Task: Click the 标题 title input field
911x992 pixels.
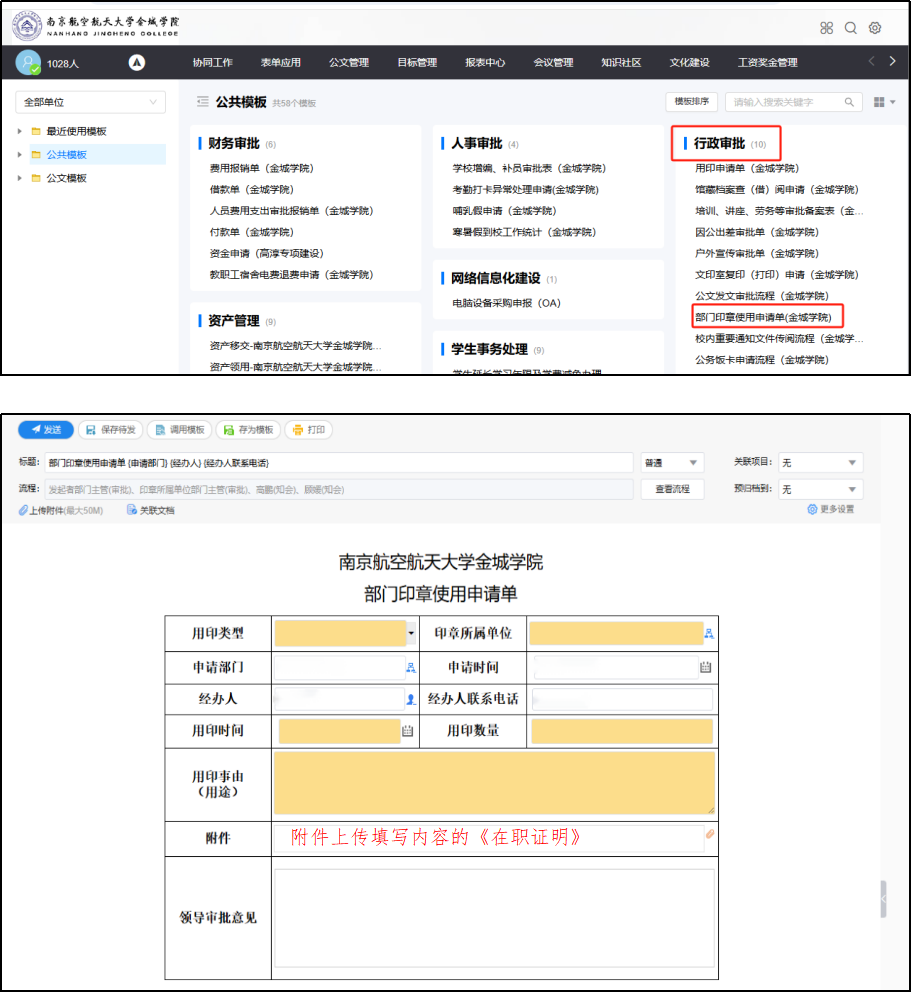Action: coord(339,462)
